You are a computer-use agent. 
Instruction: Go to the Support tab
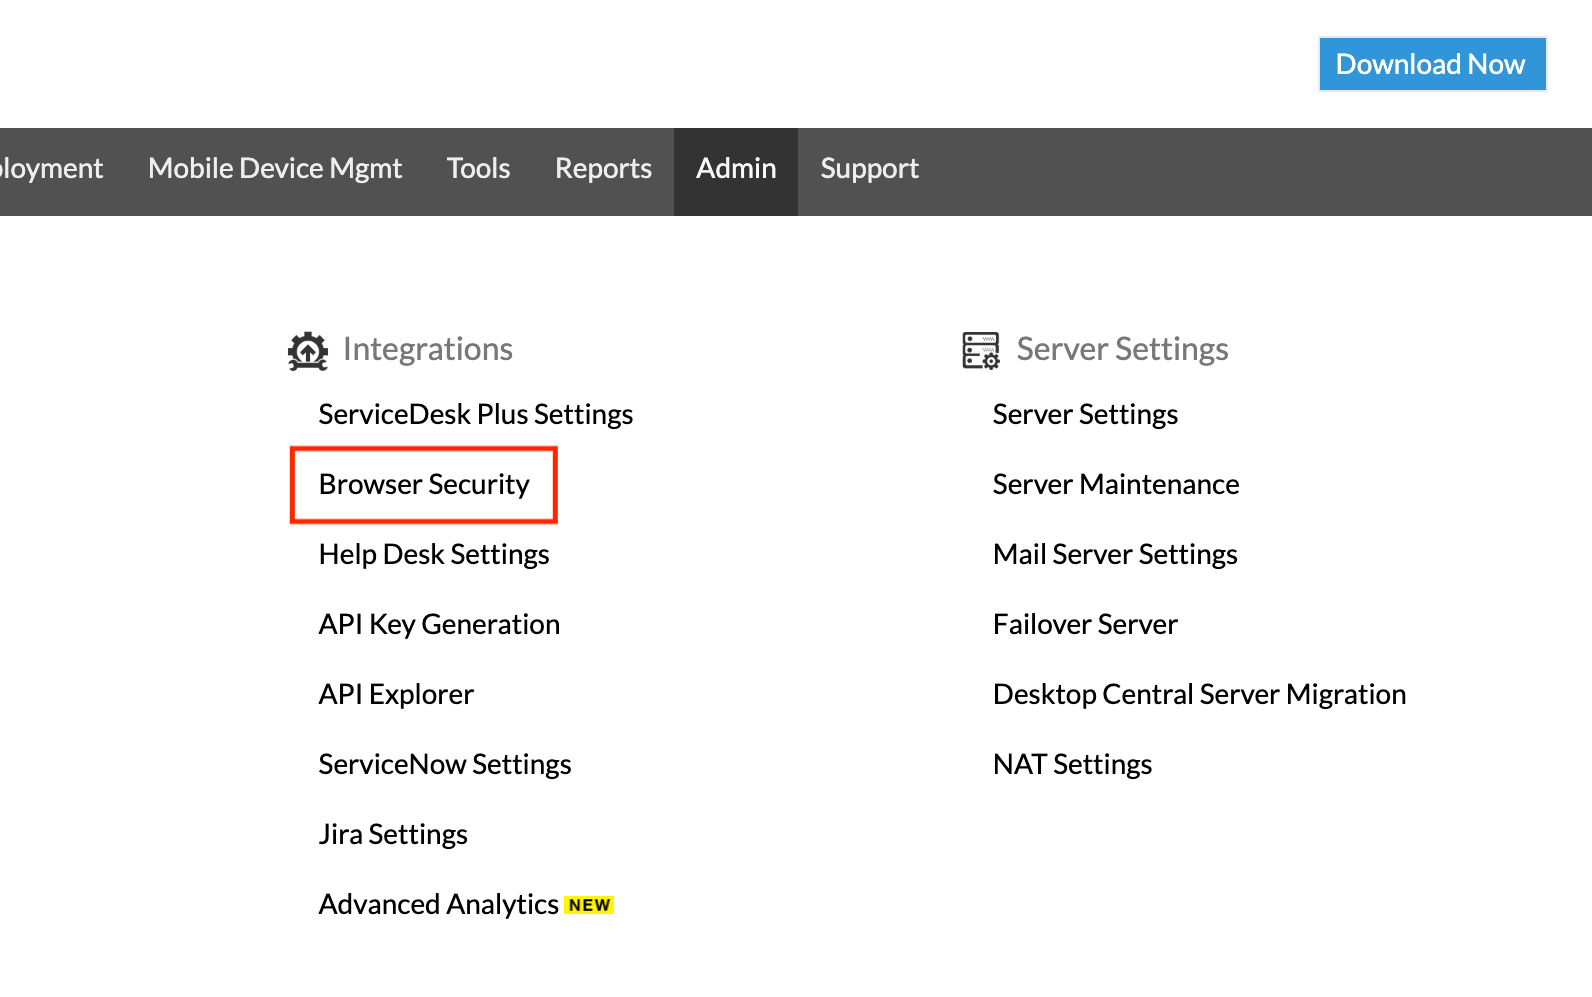(x=869, y=169)
